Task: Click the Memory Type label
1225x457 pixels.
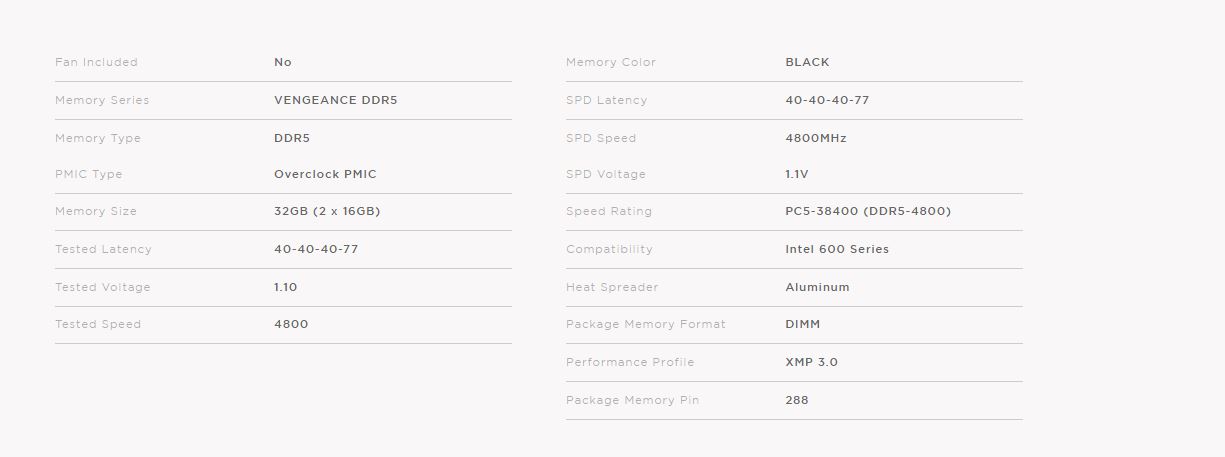Action: [x=98, y=138]
